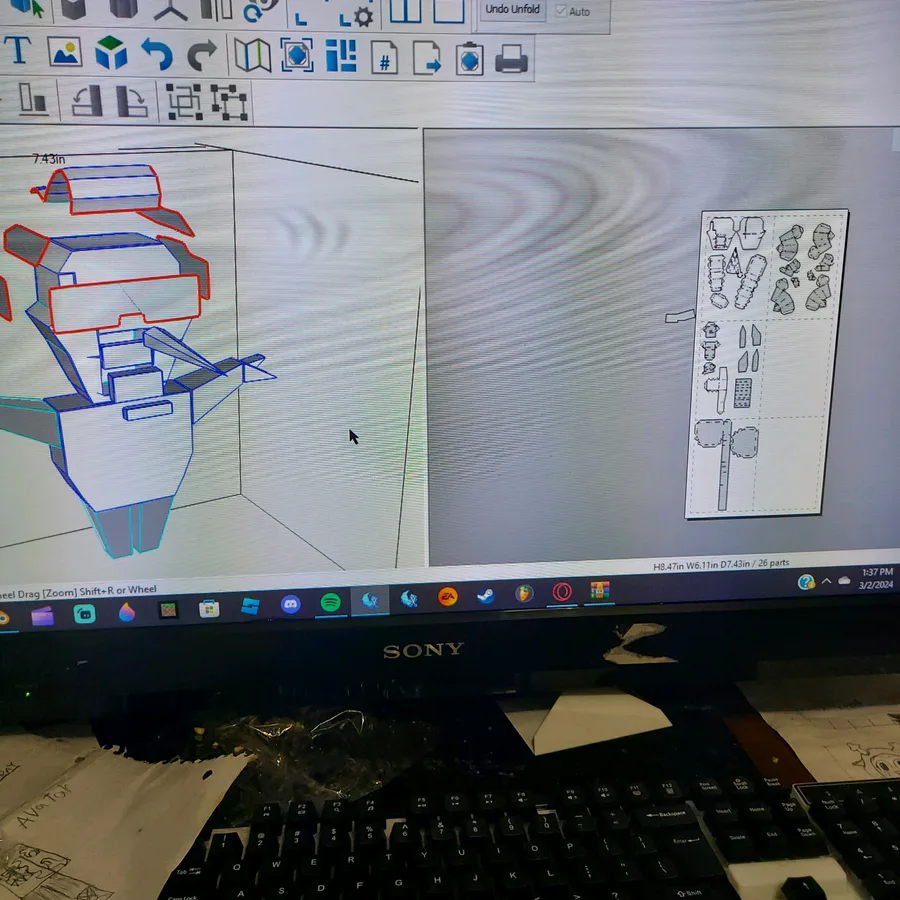Show hidden system tray icons
This screenshot has width=900, height=900.
point(826,581)
